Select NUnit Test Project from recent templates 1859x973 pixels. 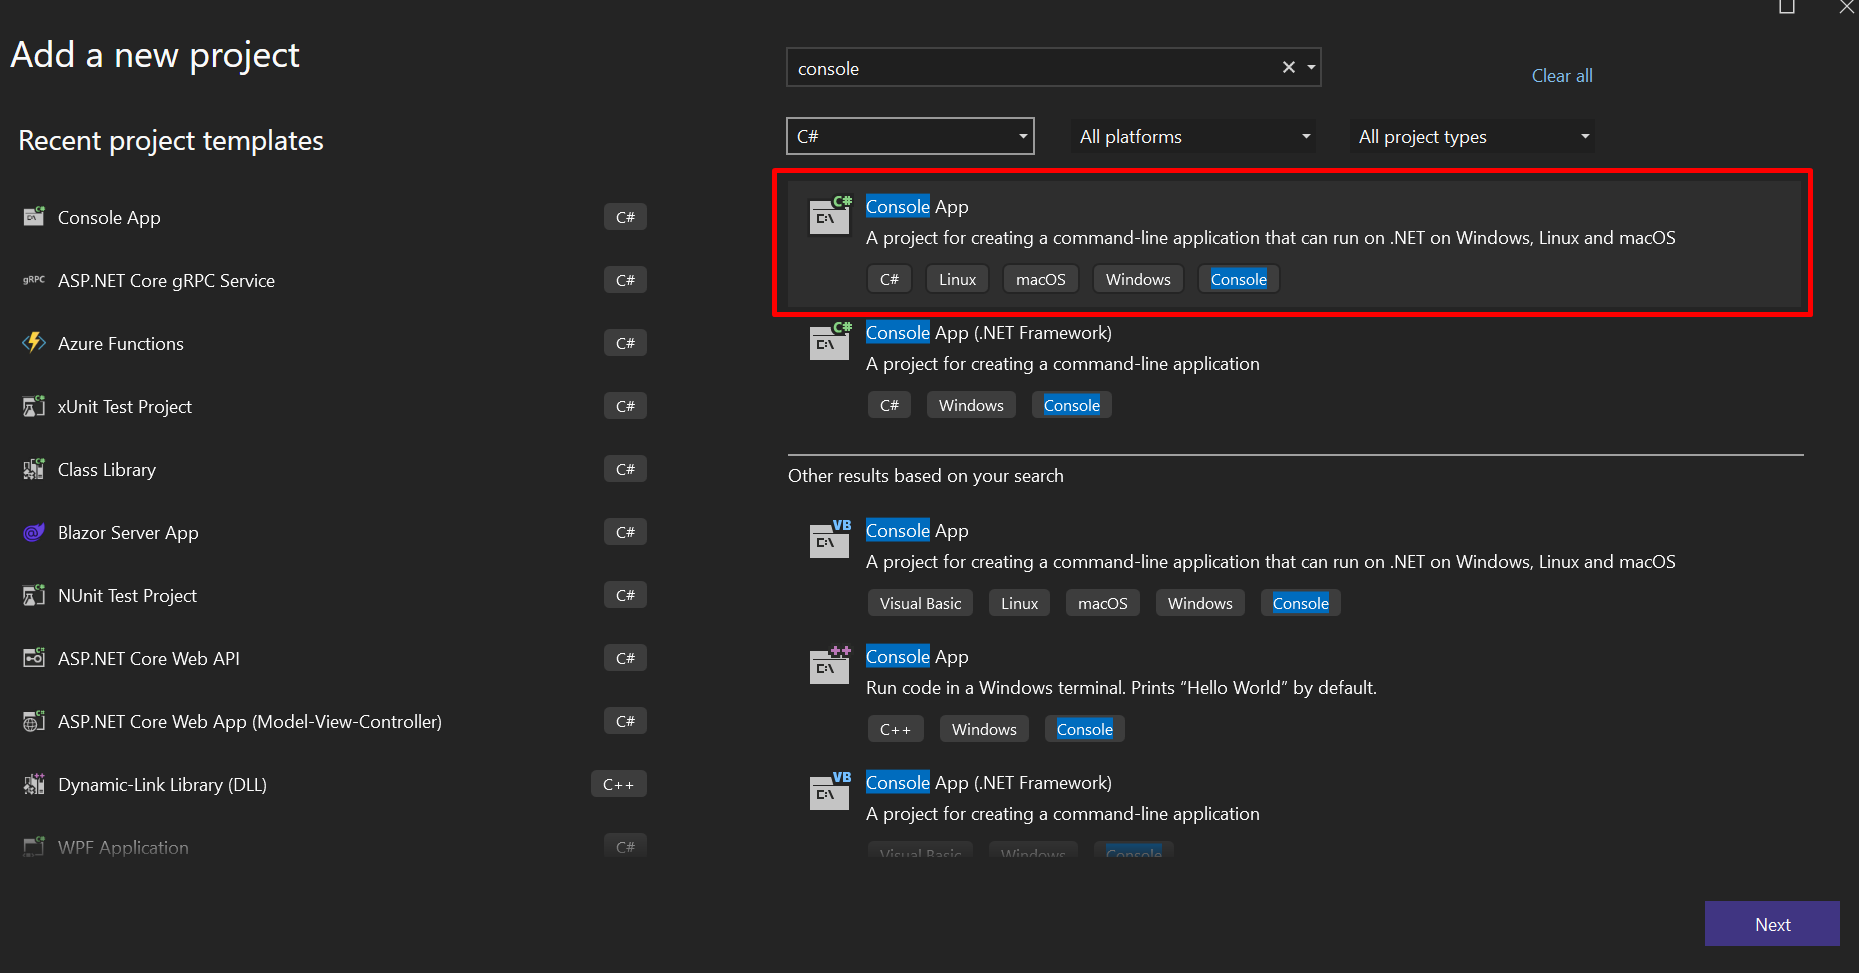[127, 596]
